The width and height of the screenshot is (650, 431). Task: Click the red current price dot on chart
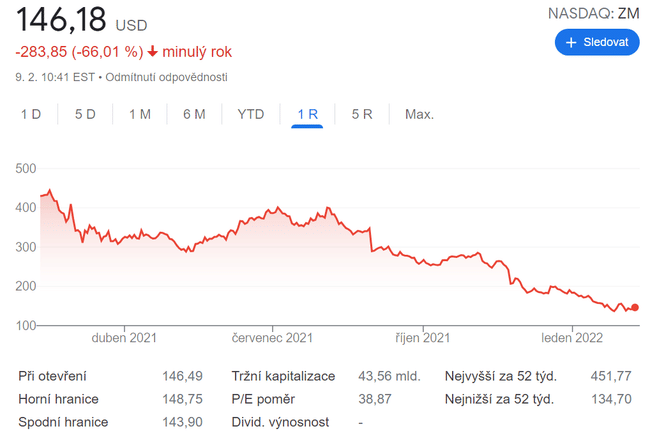coord(635,308)
